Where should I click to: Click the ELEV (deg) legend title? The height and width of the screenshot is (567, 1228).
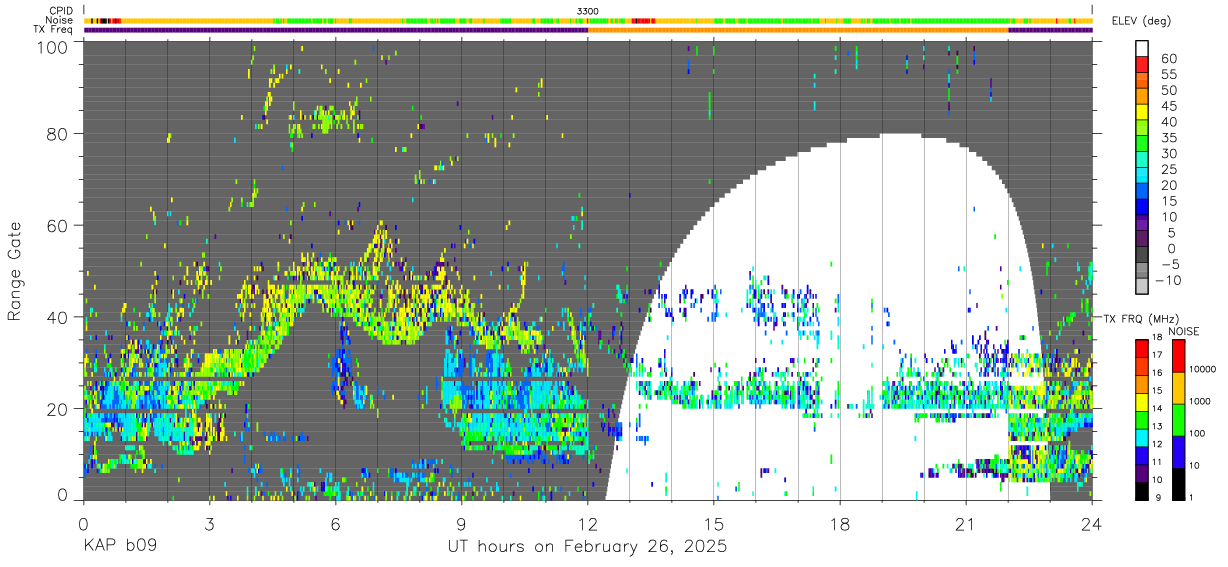tap(1142, 21)
